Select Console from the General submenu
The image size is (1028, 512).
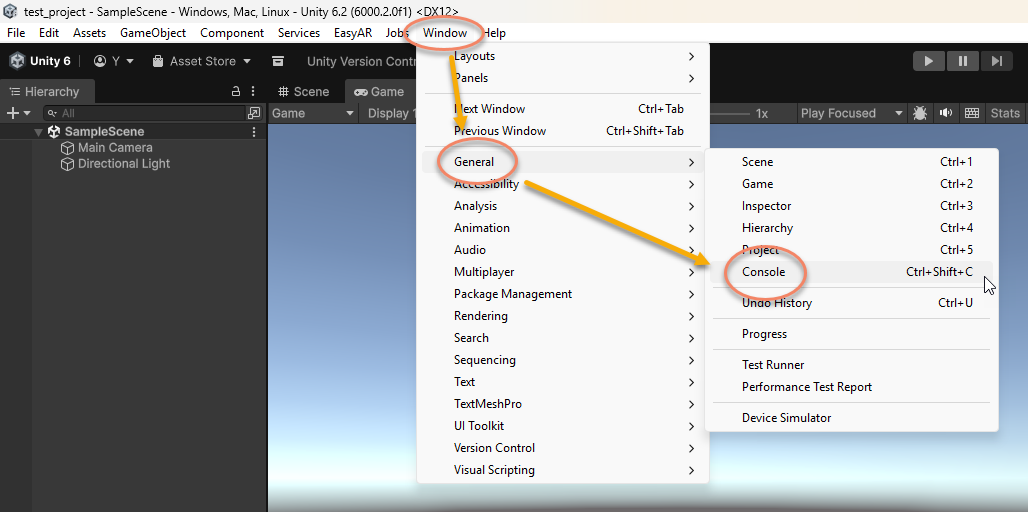(x=763, y=272)
